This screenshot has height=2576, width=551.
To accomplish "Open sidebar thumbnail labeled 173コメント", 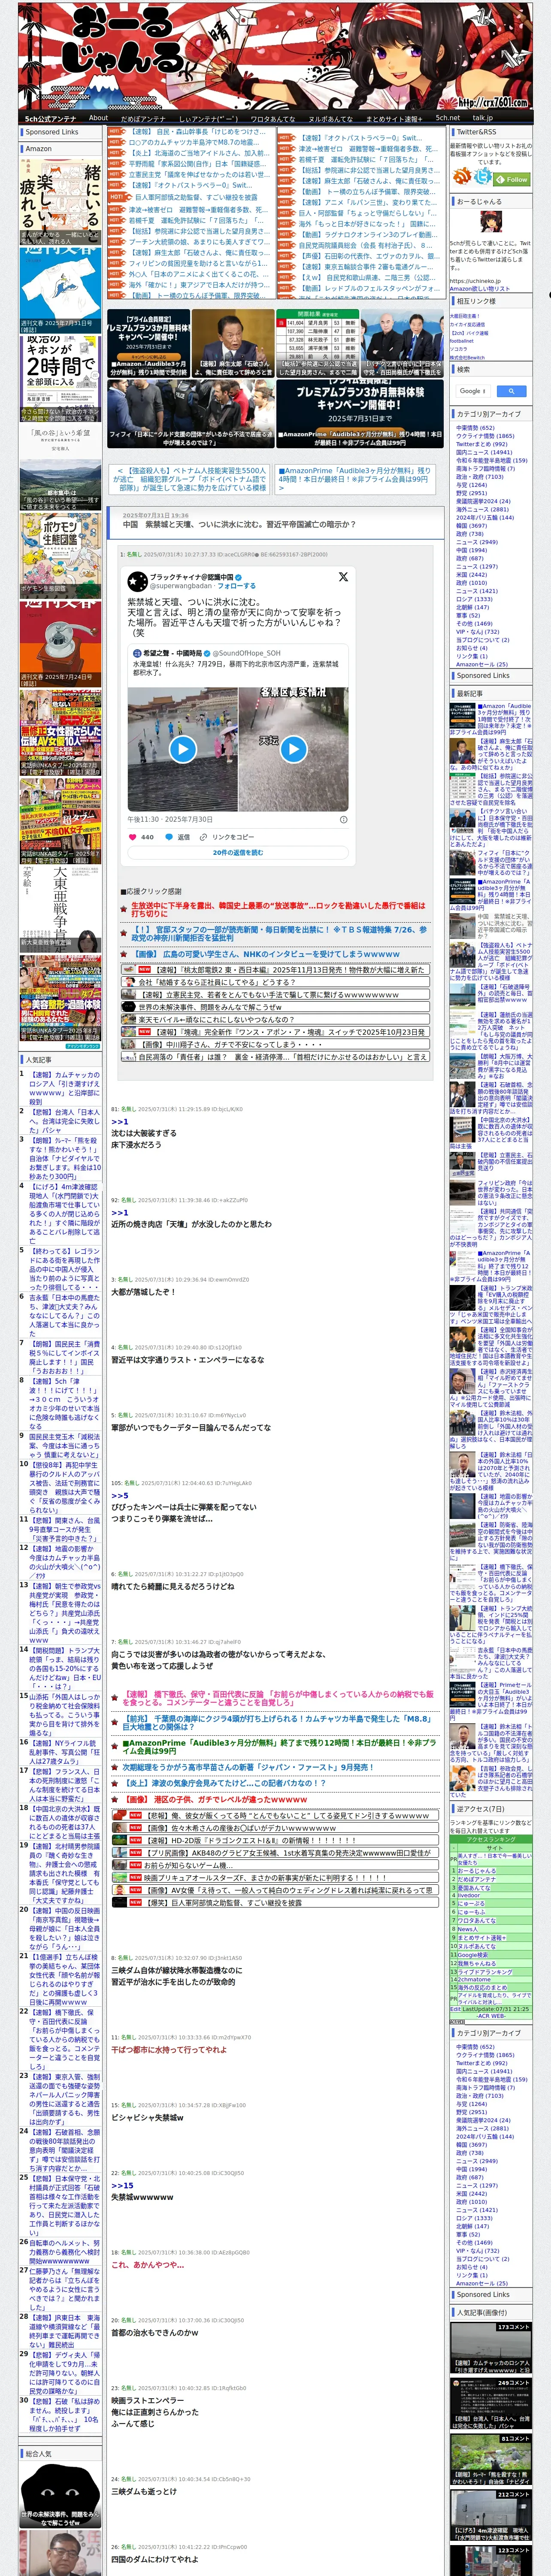I will tap(490, 2349).
